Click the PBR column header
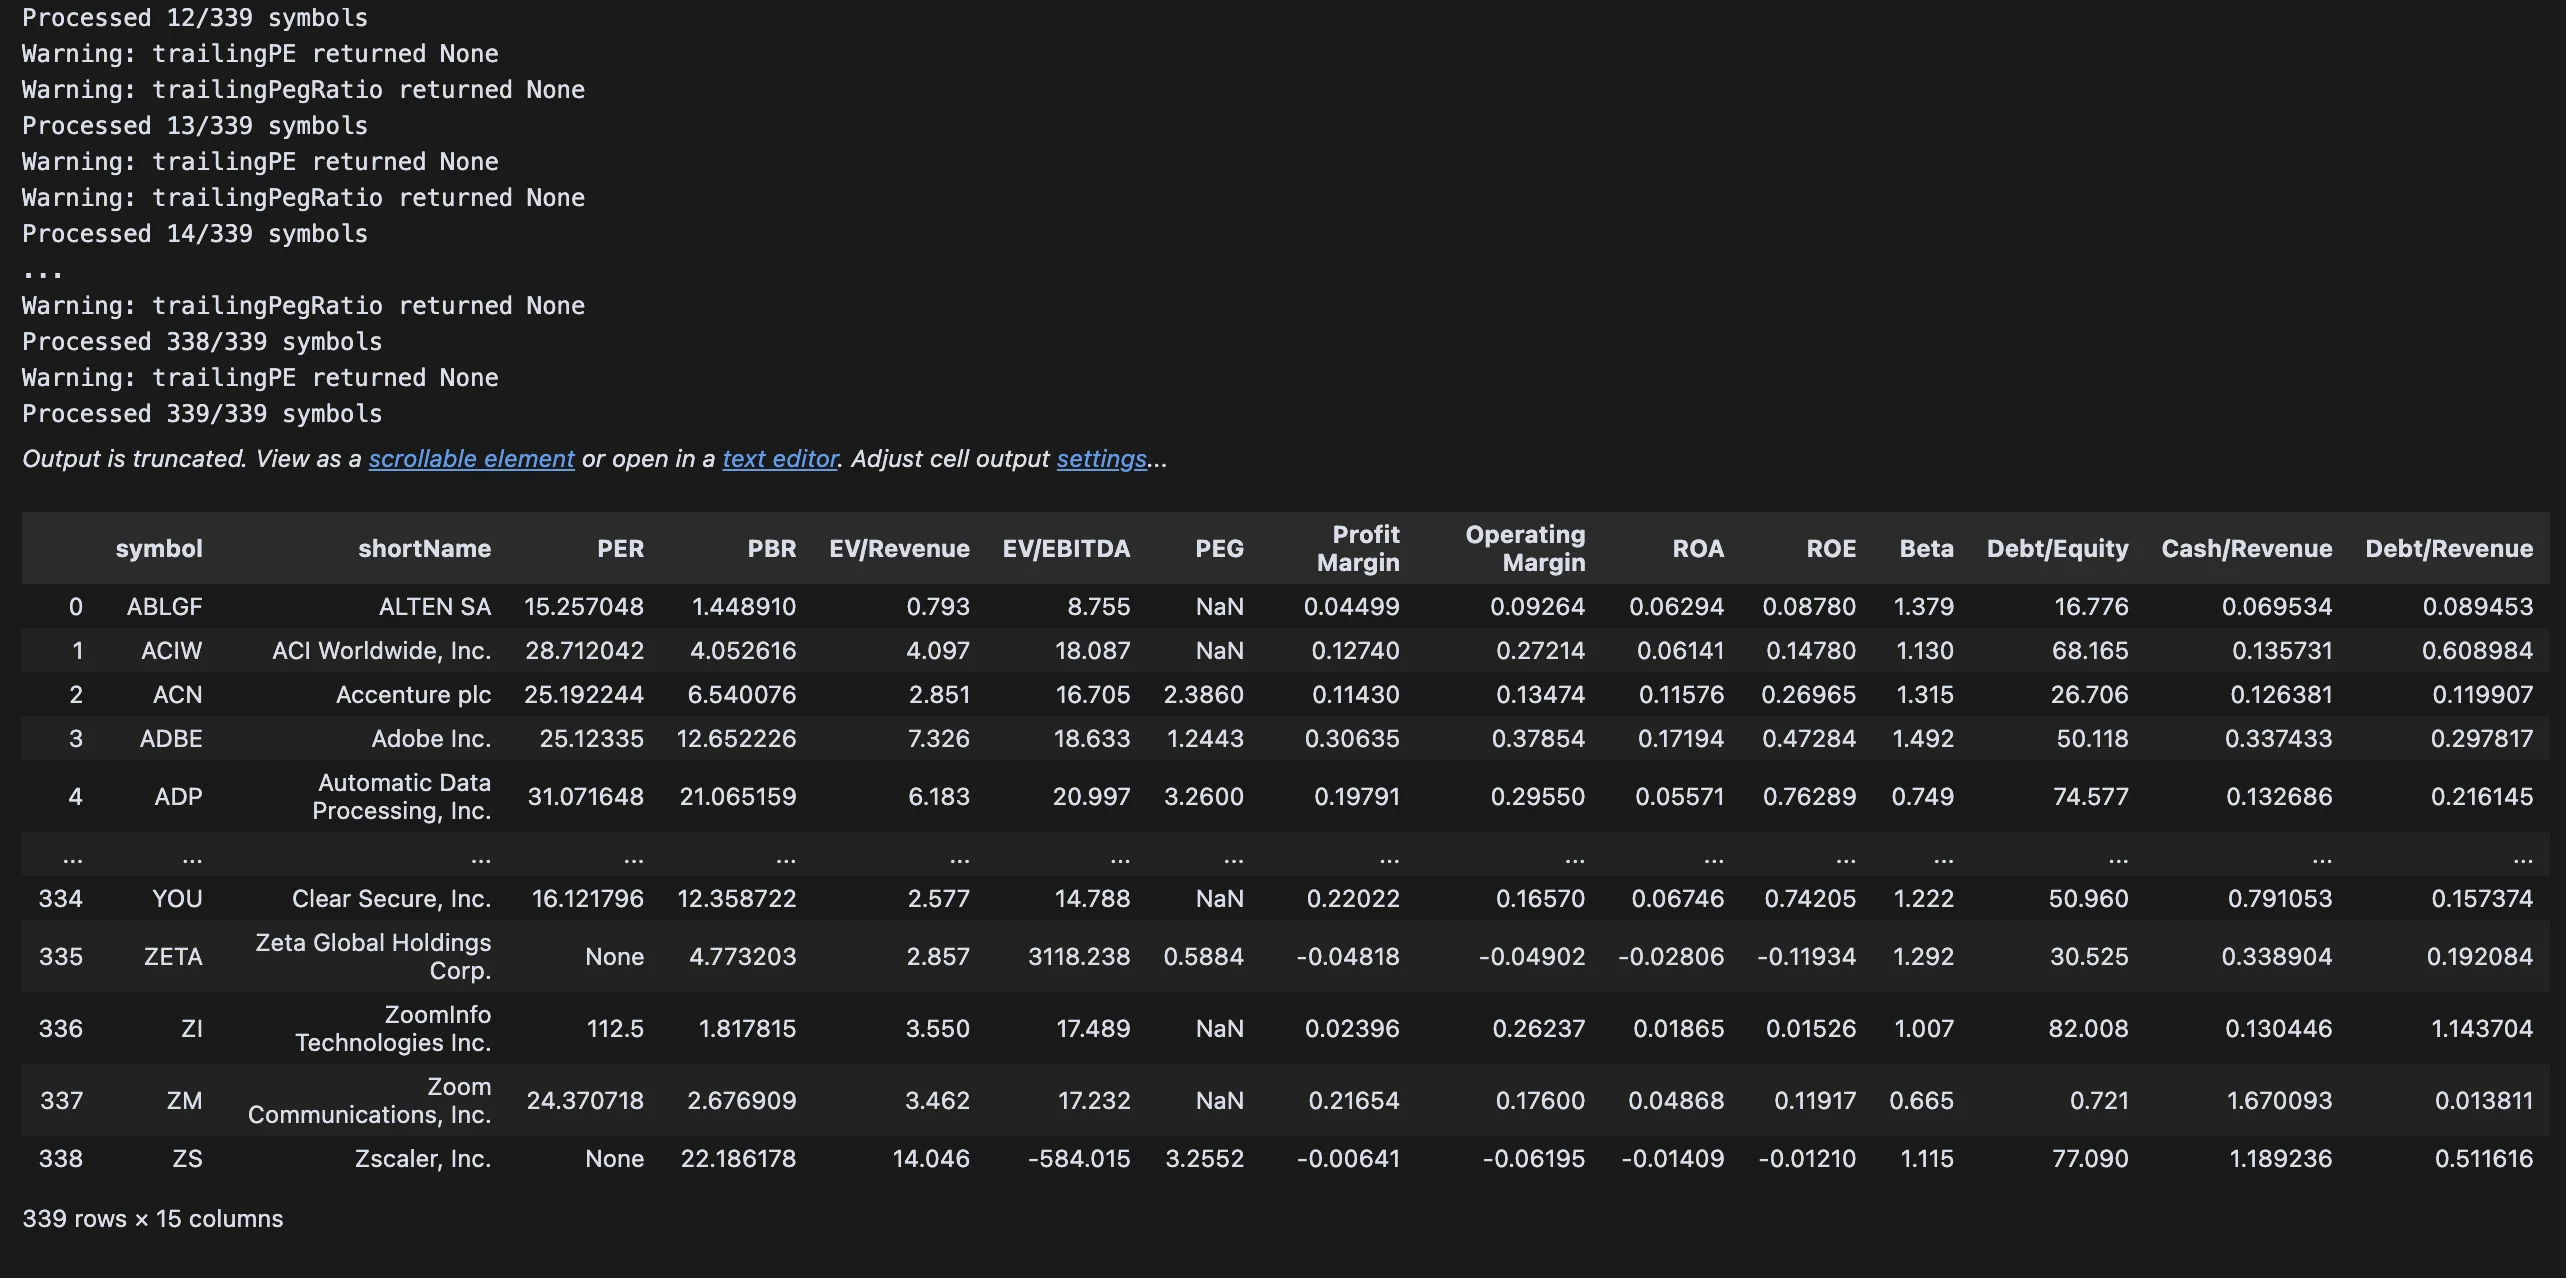 pos(771,549)
